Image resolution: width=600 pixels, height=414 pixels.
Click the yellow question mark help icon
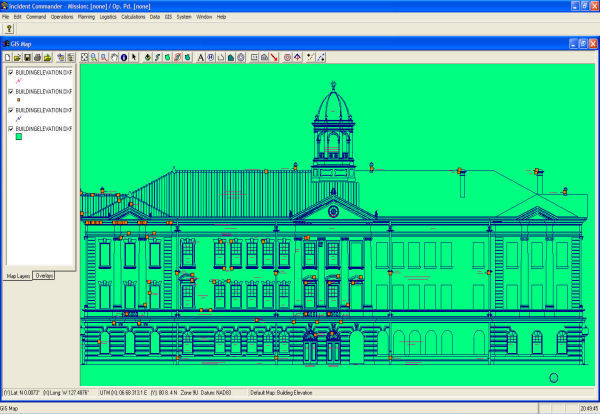click(x=9, y=29)
